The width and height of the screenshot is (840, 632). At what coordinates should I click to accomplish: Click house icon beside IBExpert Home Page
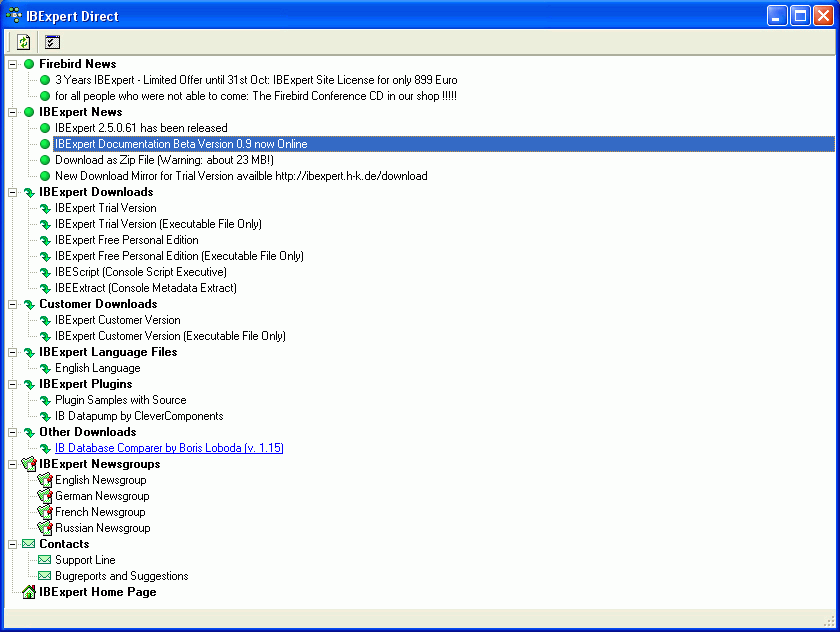click(x=29, y=592)
